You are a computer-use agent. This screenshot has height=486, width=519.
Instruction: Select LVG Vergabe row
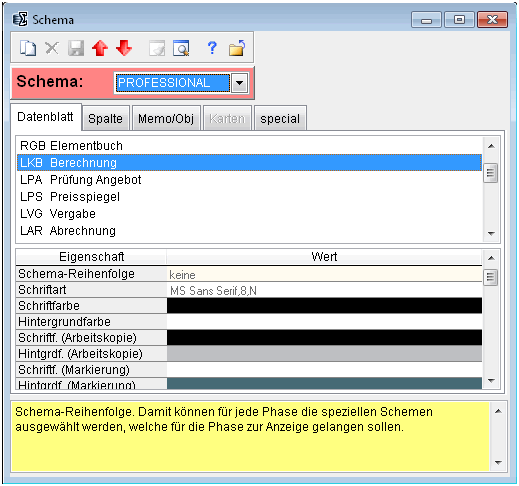click(x=249, y=214)
